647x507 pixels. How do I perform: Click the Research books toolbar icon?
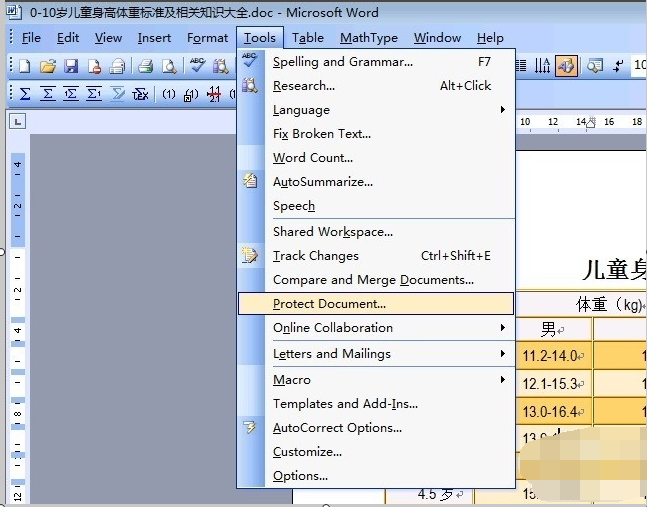(220, 66)
